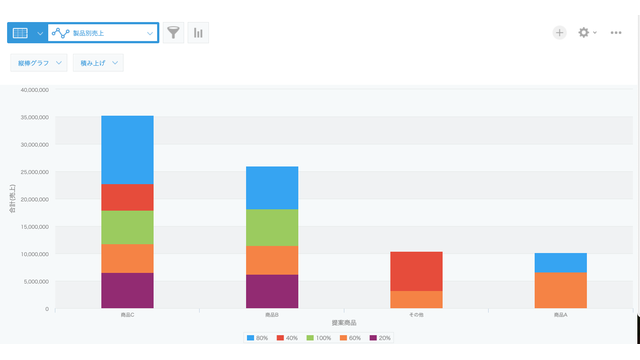Click the table list view icon
Image resolution: width=640 pixels, height=360 pixels.
20,33
